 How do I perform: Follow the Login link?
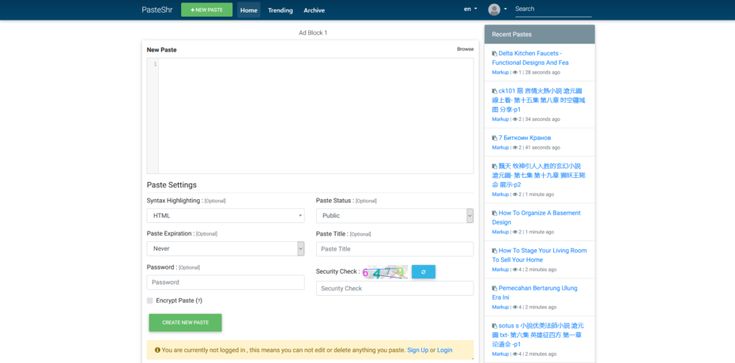tap(444, 350)
